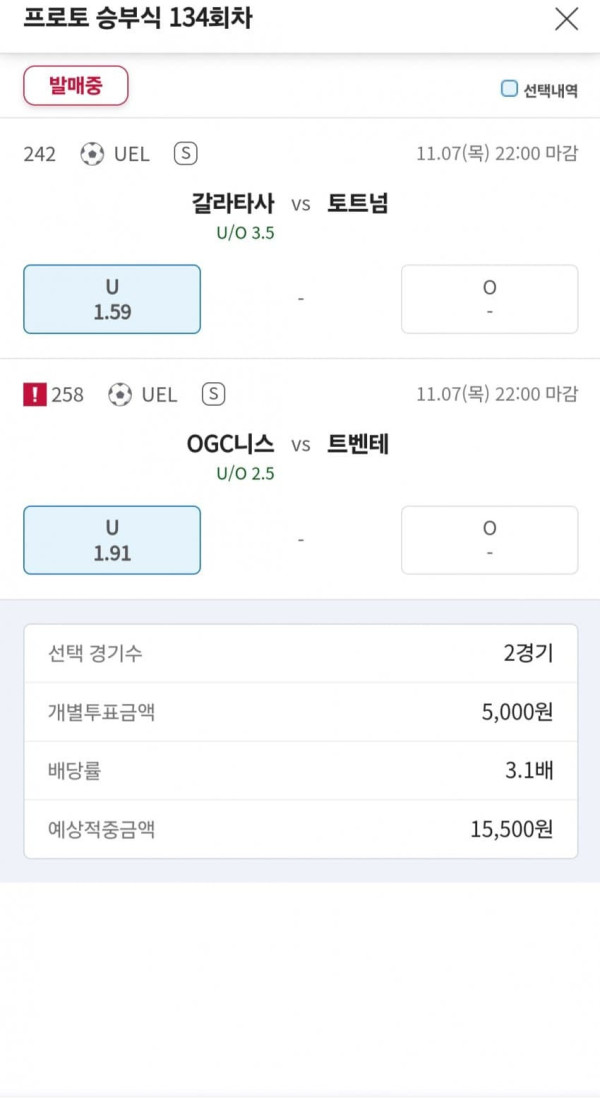
Task: Click the U/O 2.5 handicap label
Action: (x=245, y=474)
